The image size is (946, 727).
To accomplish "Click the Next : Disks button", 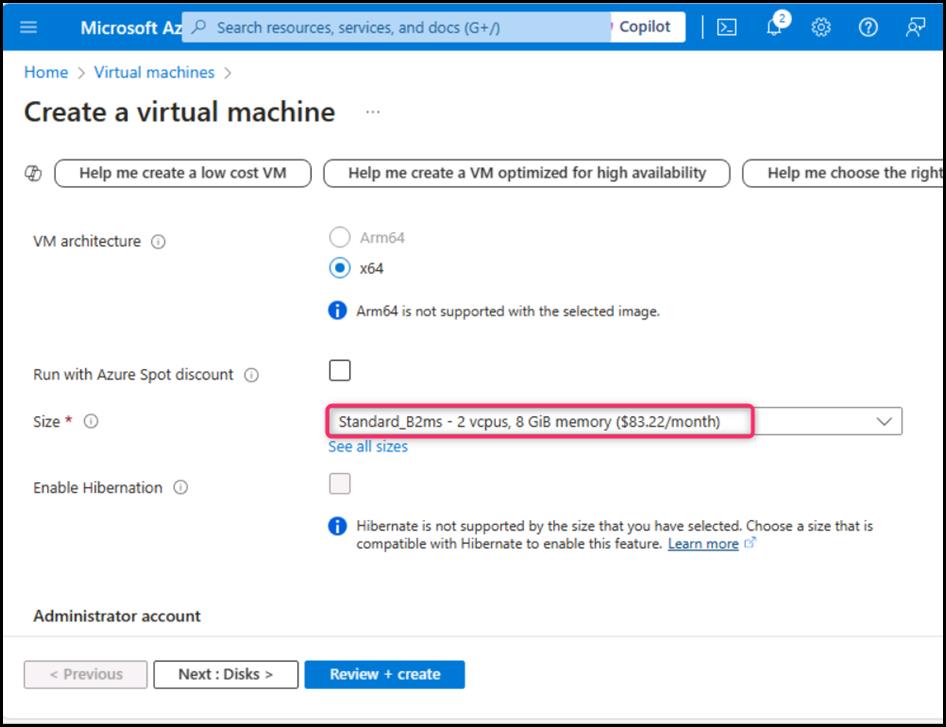I will click(x=225, y=674).
